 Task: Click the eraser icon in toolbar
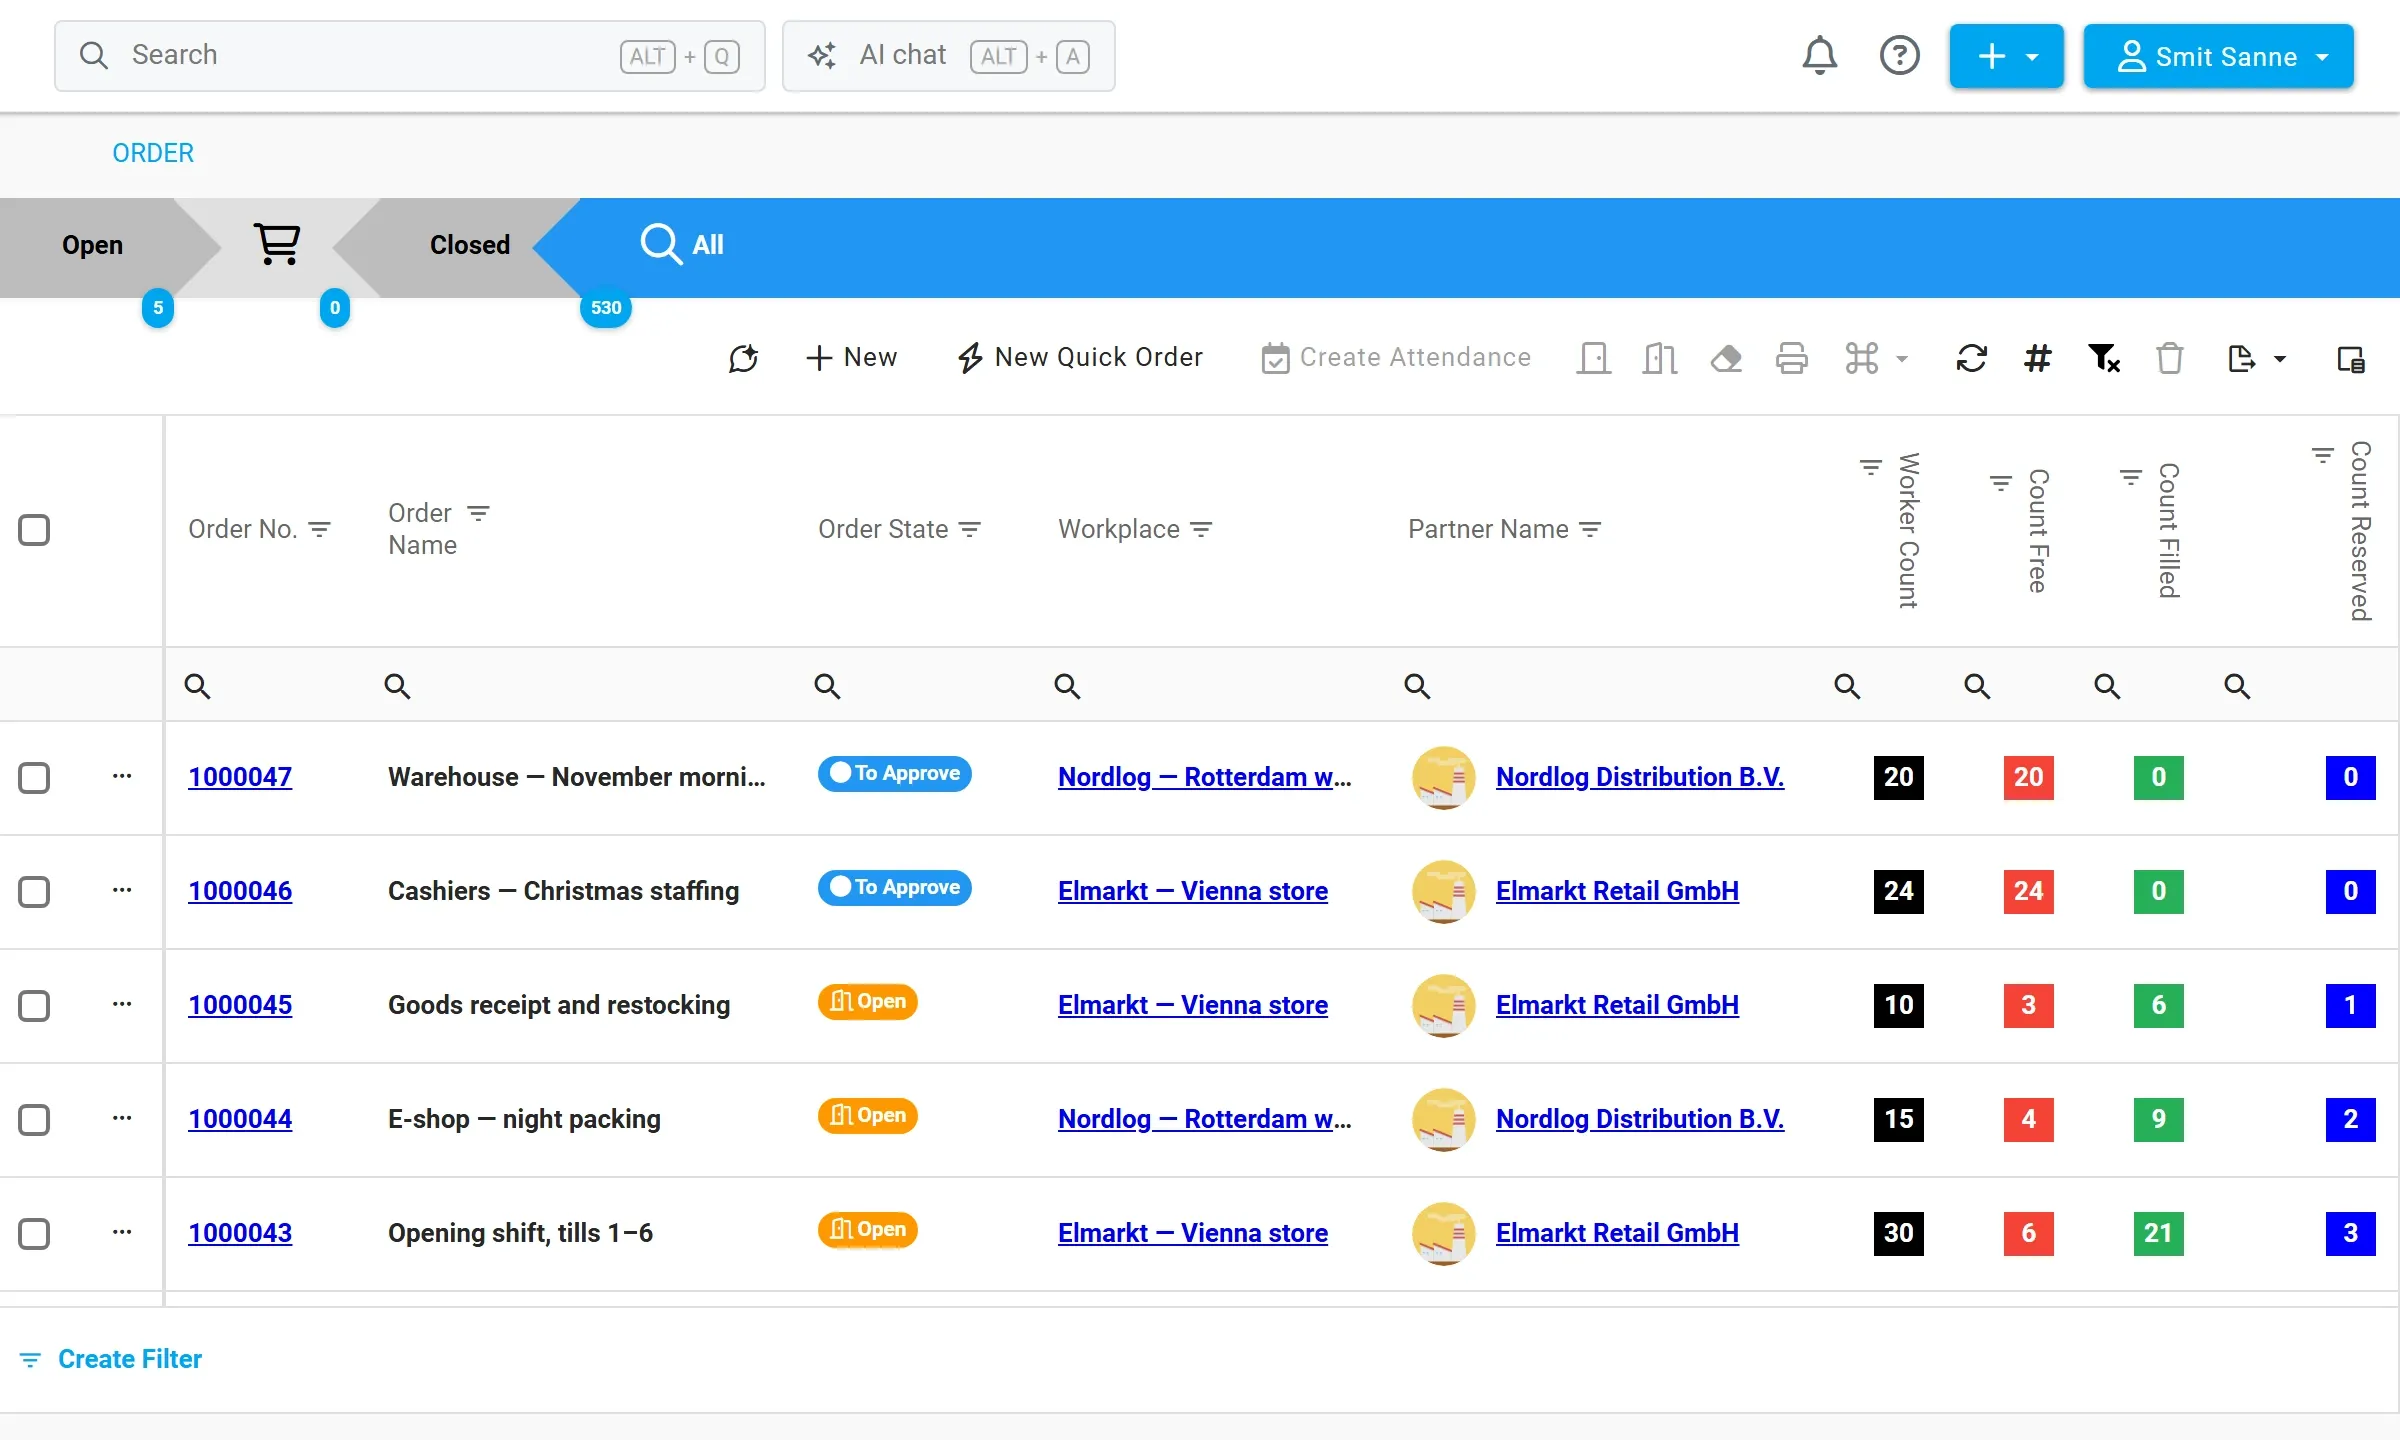[x=1726, y=358]
